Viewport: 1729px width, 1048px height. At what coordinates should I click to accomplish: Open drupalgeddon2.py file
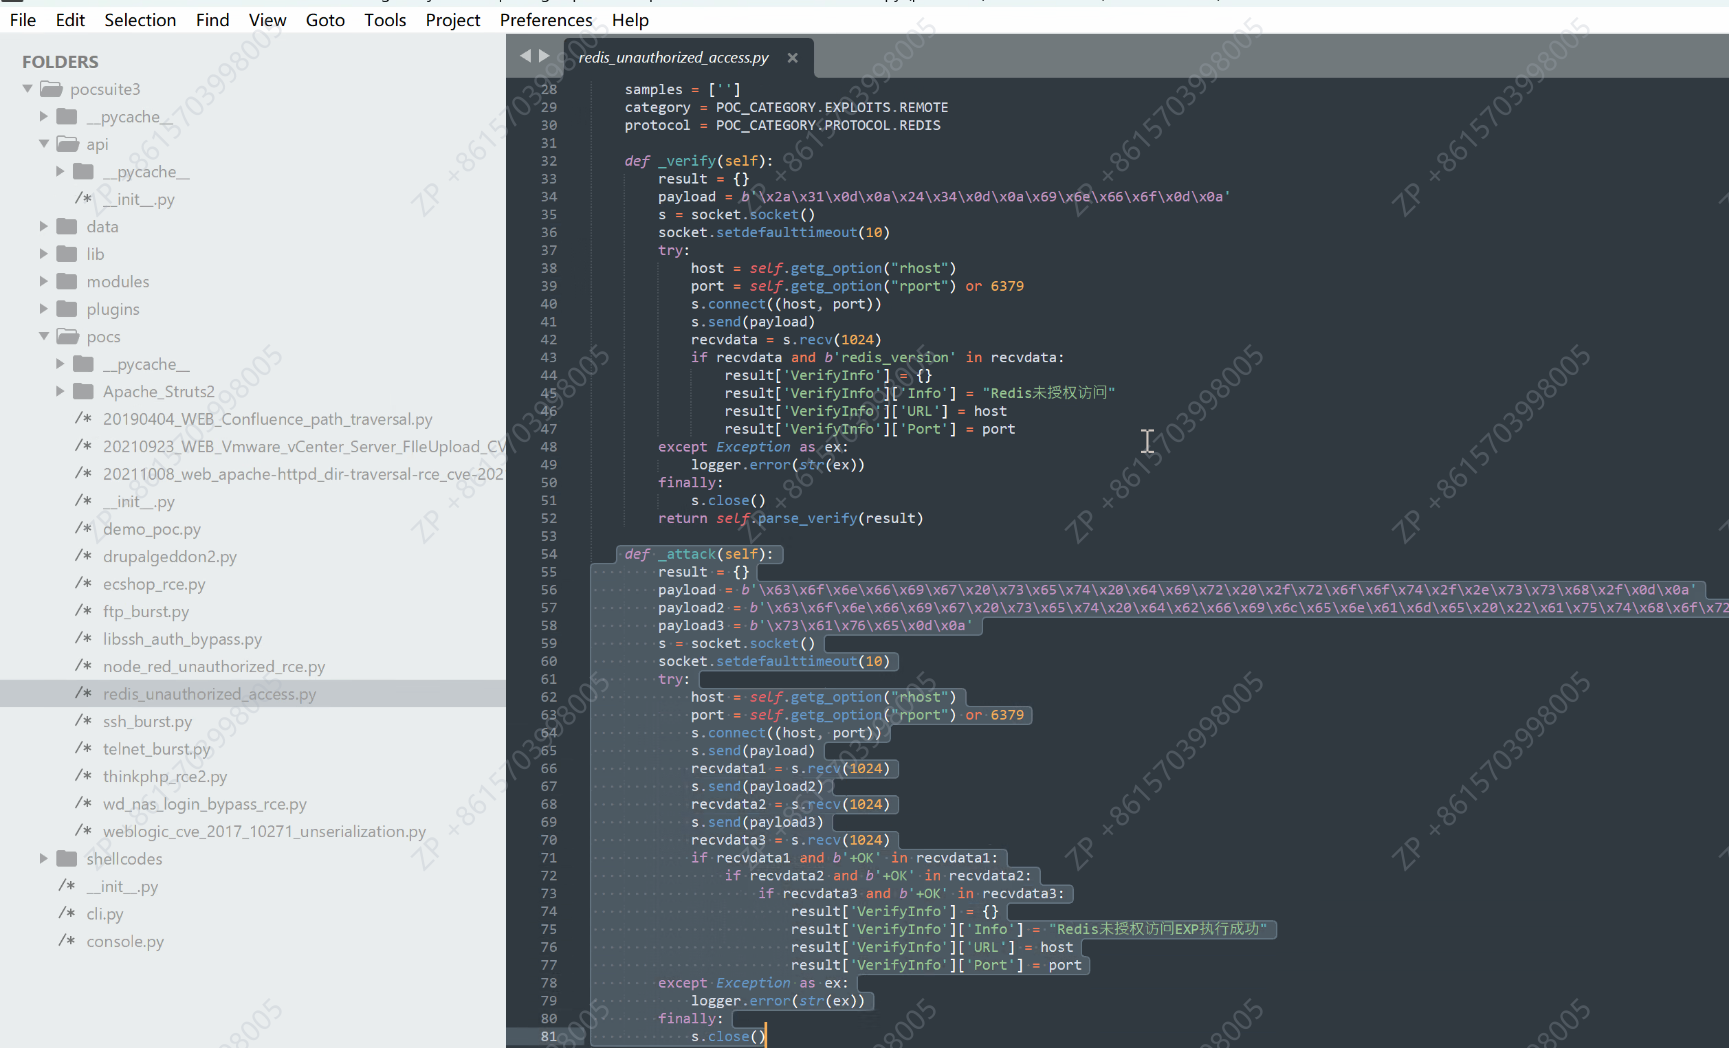point(170,556)
